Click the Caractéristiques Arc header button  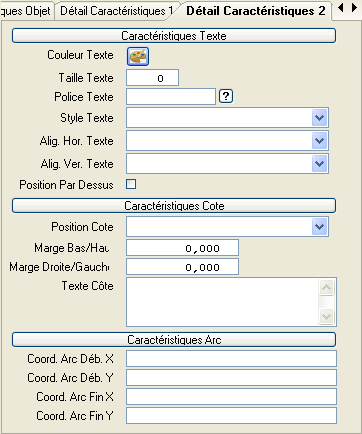174,340
